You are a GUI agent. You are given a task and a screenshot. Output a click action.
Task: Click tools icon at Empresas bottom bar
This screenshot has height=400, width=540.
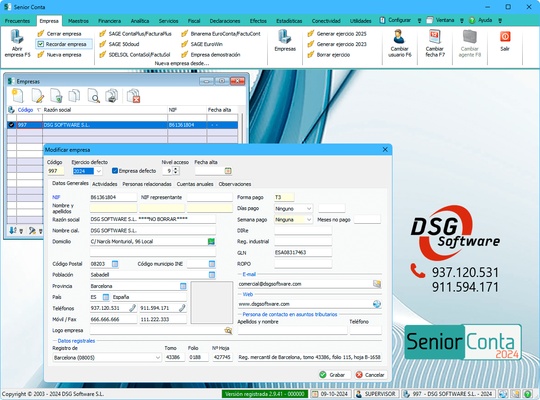click(x=32, y=230)
